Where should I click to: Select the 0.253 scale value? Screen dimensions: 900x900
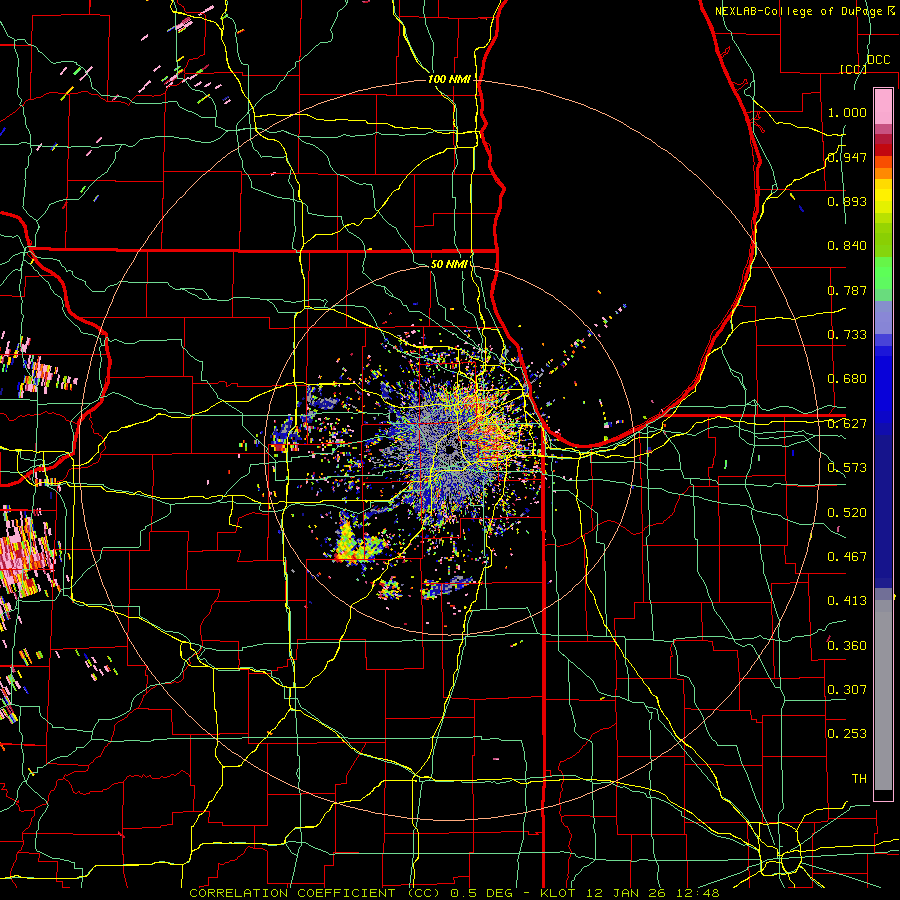point(847,734)
